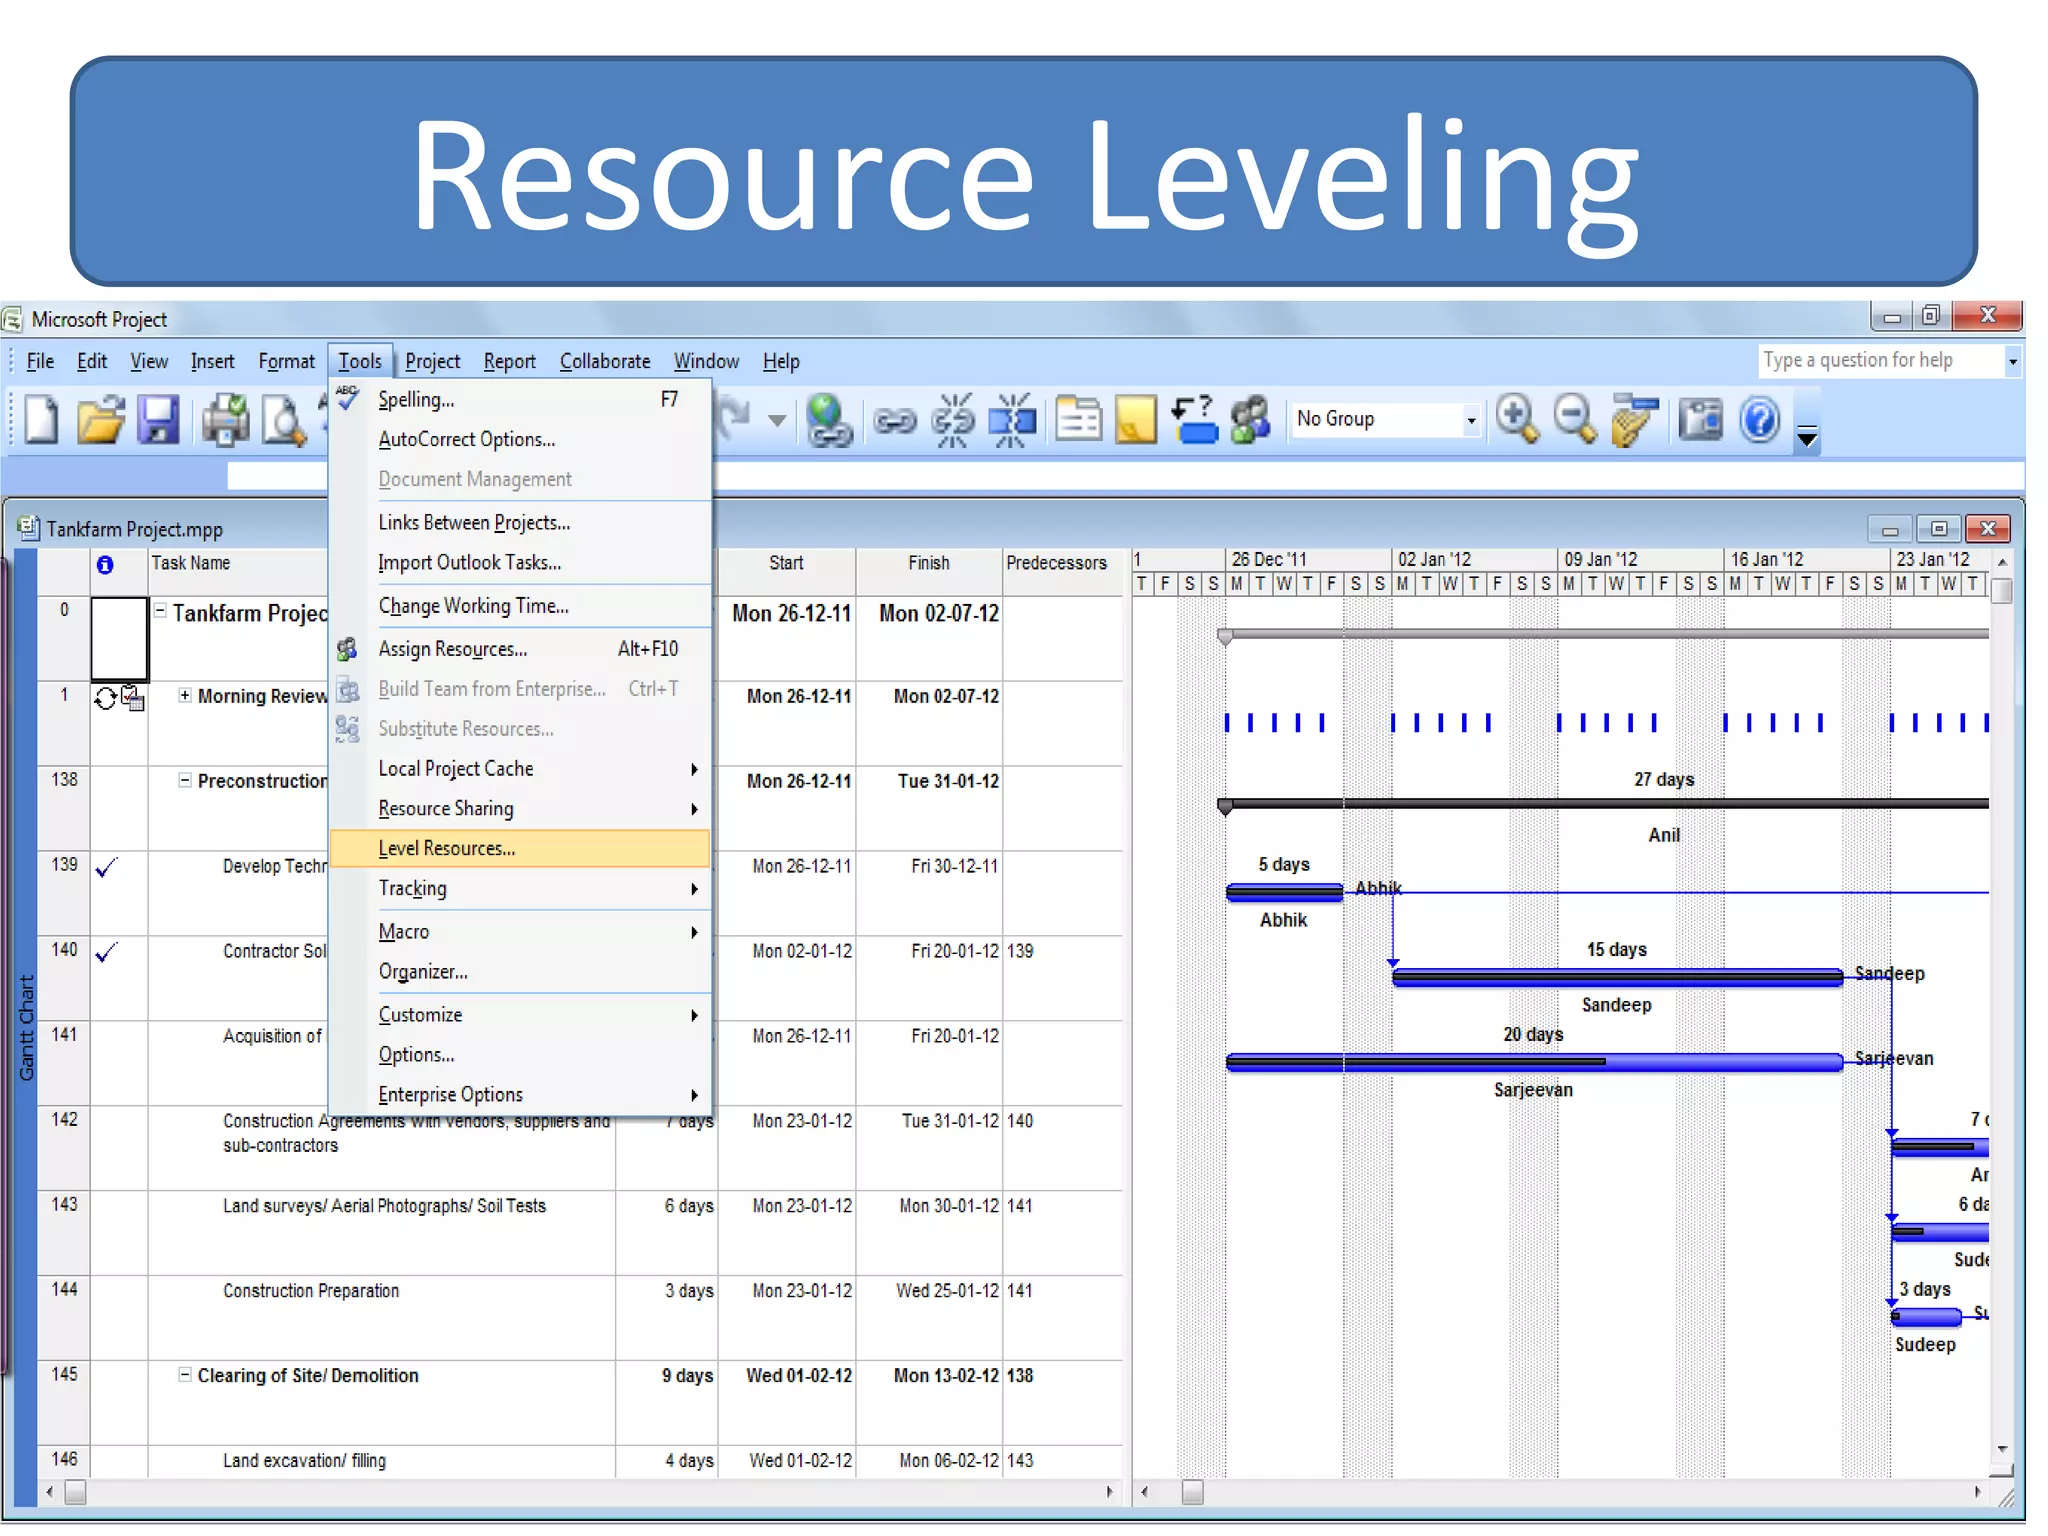Expand the Morning Review task group
This screenshot has height=1536, width=2048.
point(185,695)
